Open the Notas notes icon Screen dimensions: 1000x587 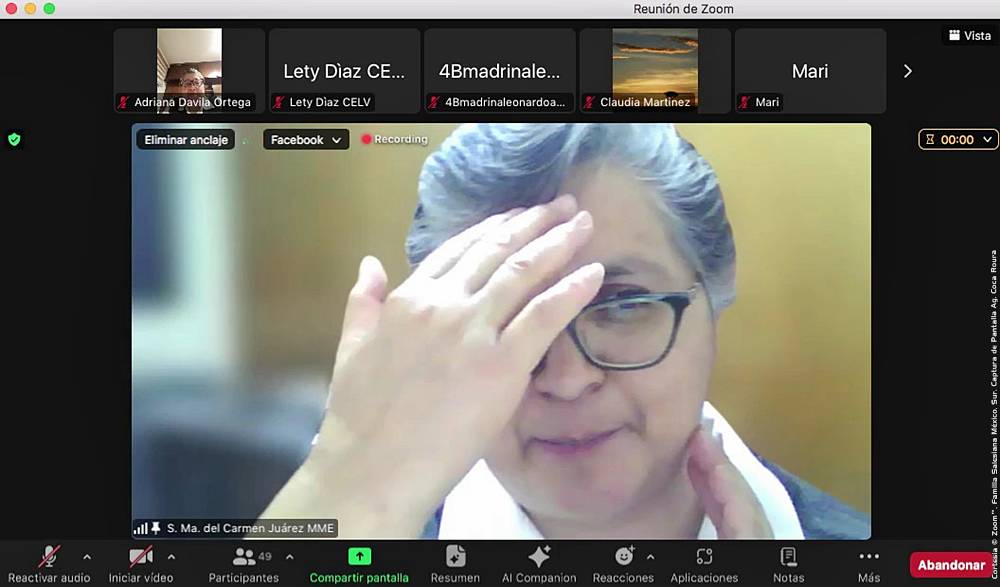pos(788,556)
